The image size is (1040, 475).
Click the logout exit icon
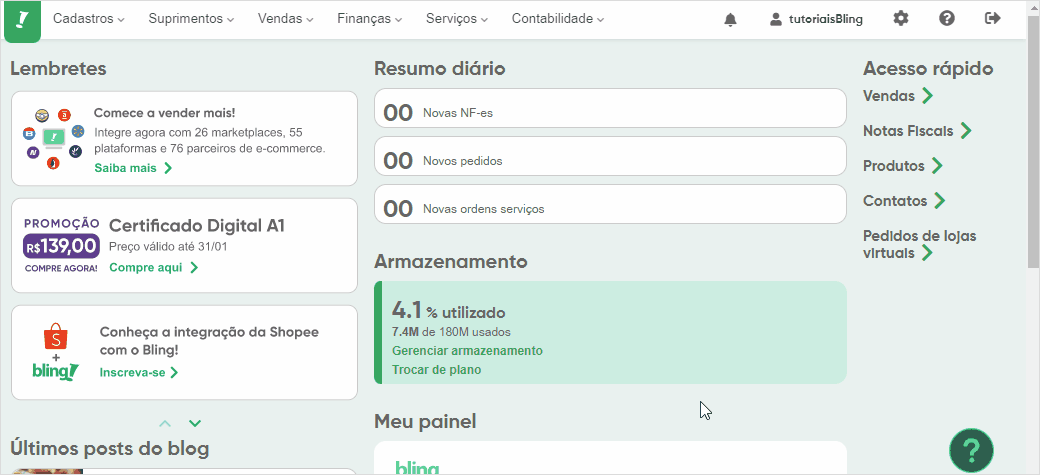coord(992,19)
